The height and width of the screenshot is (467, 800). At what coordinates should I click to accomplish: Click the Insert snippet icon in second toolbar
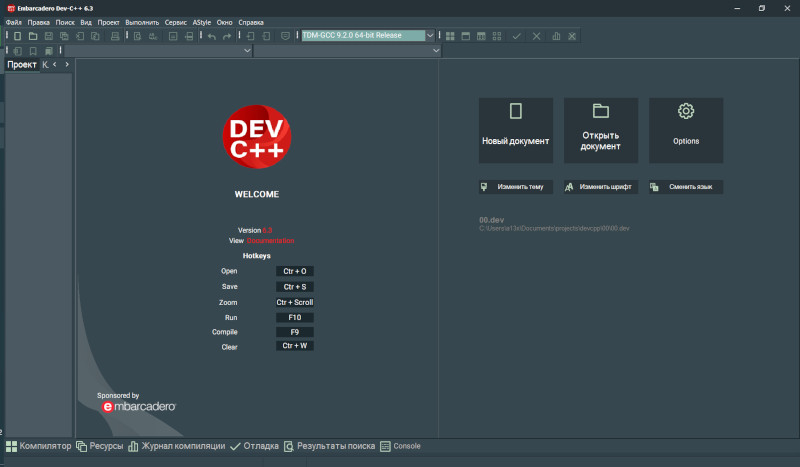17,51
